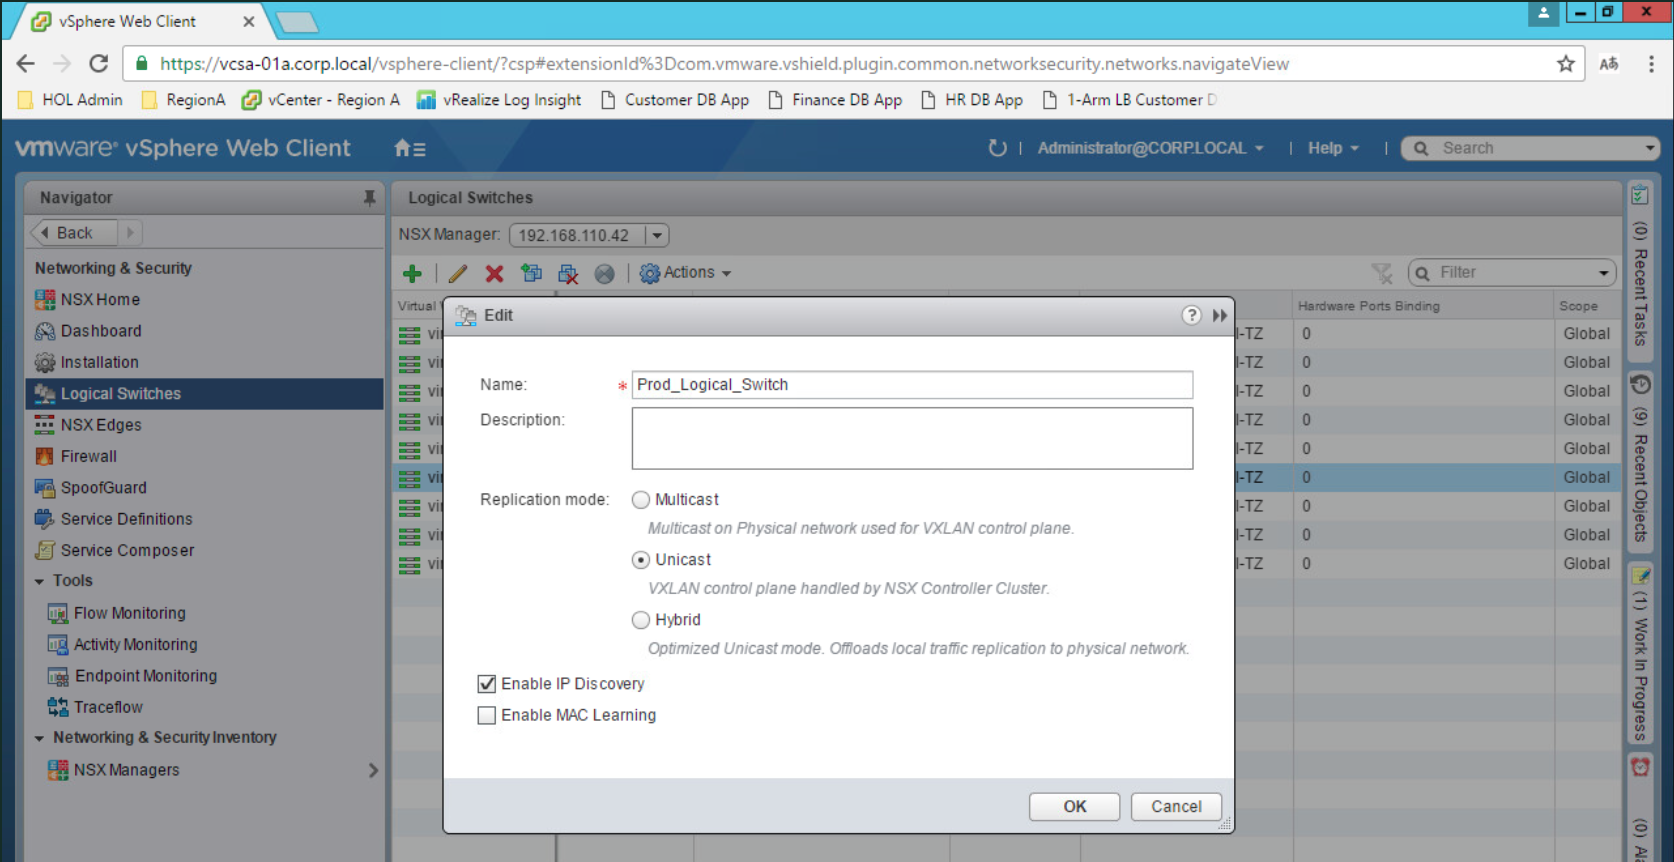Click the green plus add logical switch icon
The image size is (1674, 862).
pos(412,273)
